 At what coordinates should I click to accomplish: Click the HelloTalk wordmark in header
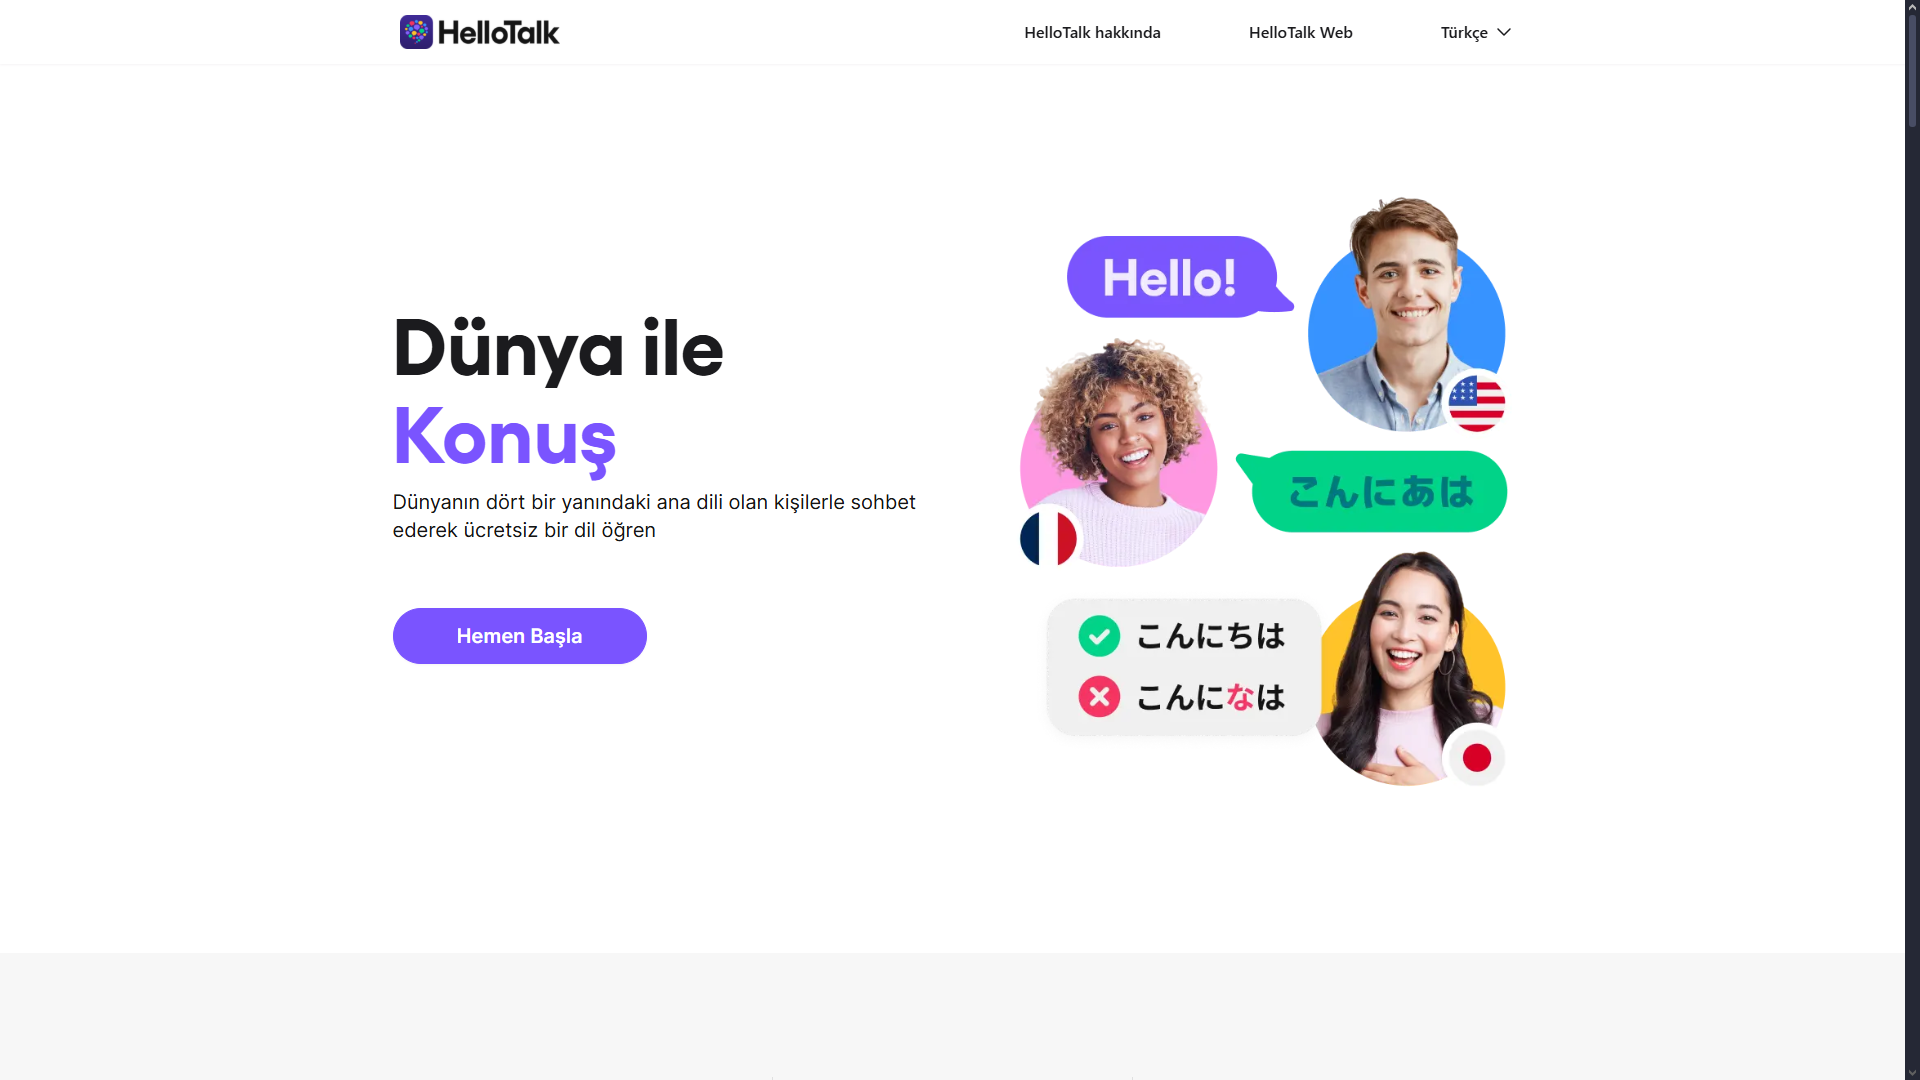(x=498, y=33)
